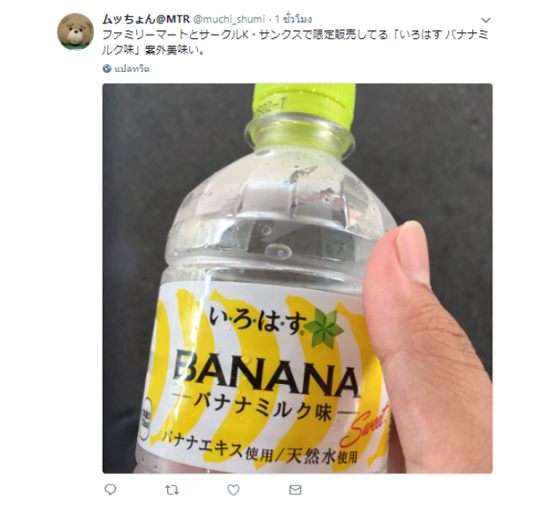Open tweet options chevron menu

[x=486, y=20]
